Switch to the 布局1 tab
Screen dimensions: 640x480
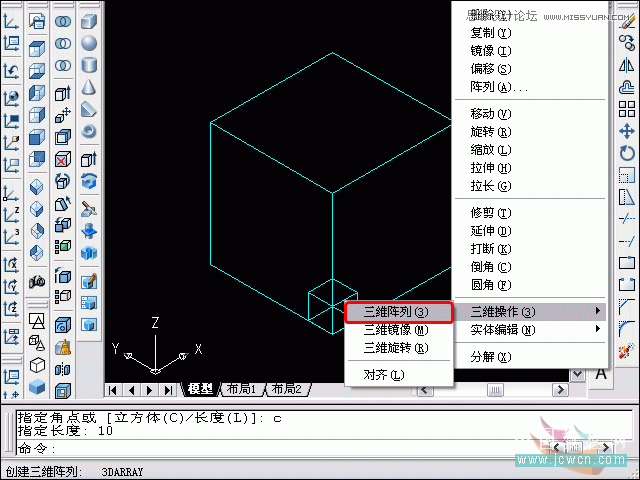click(242, 389)
